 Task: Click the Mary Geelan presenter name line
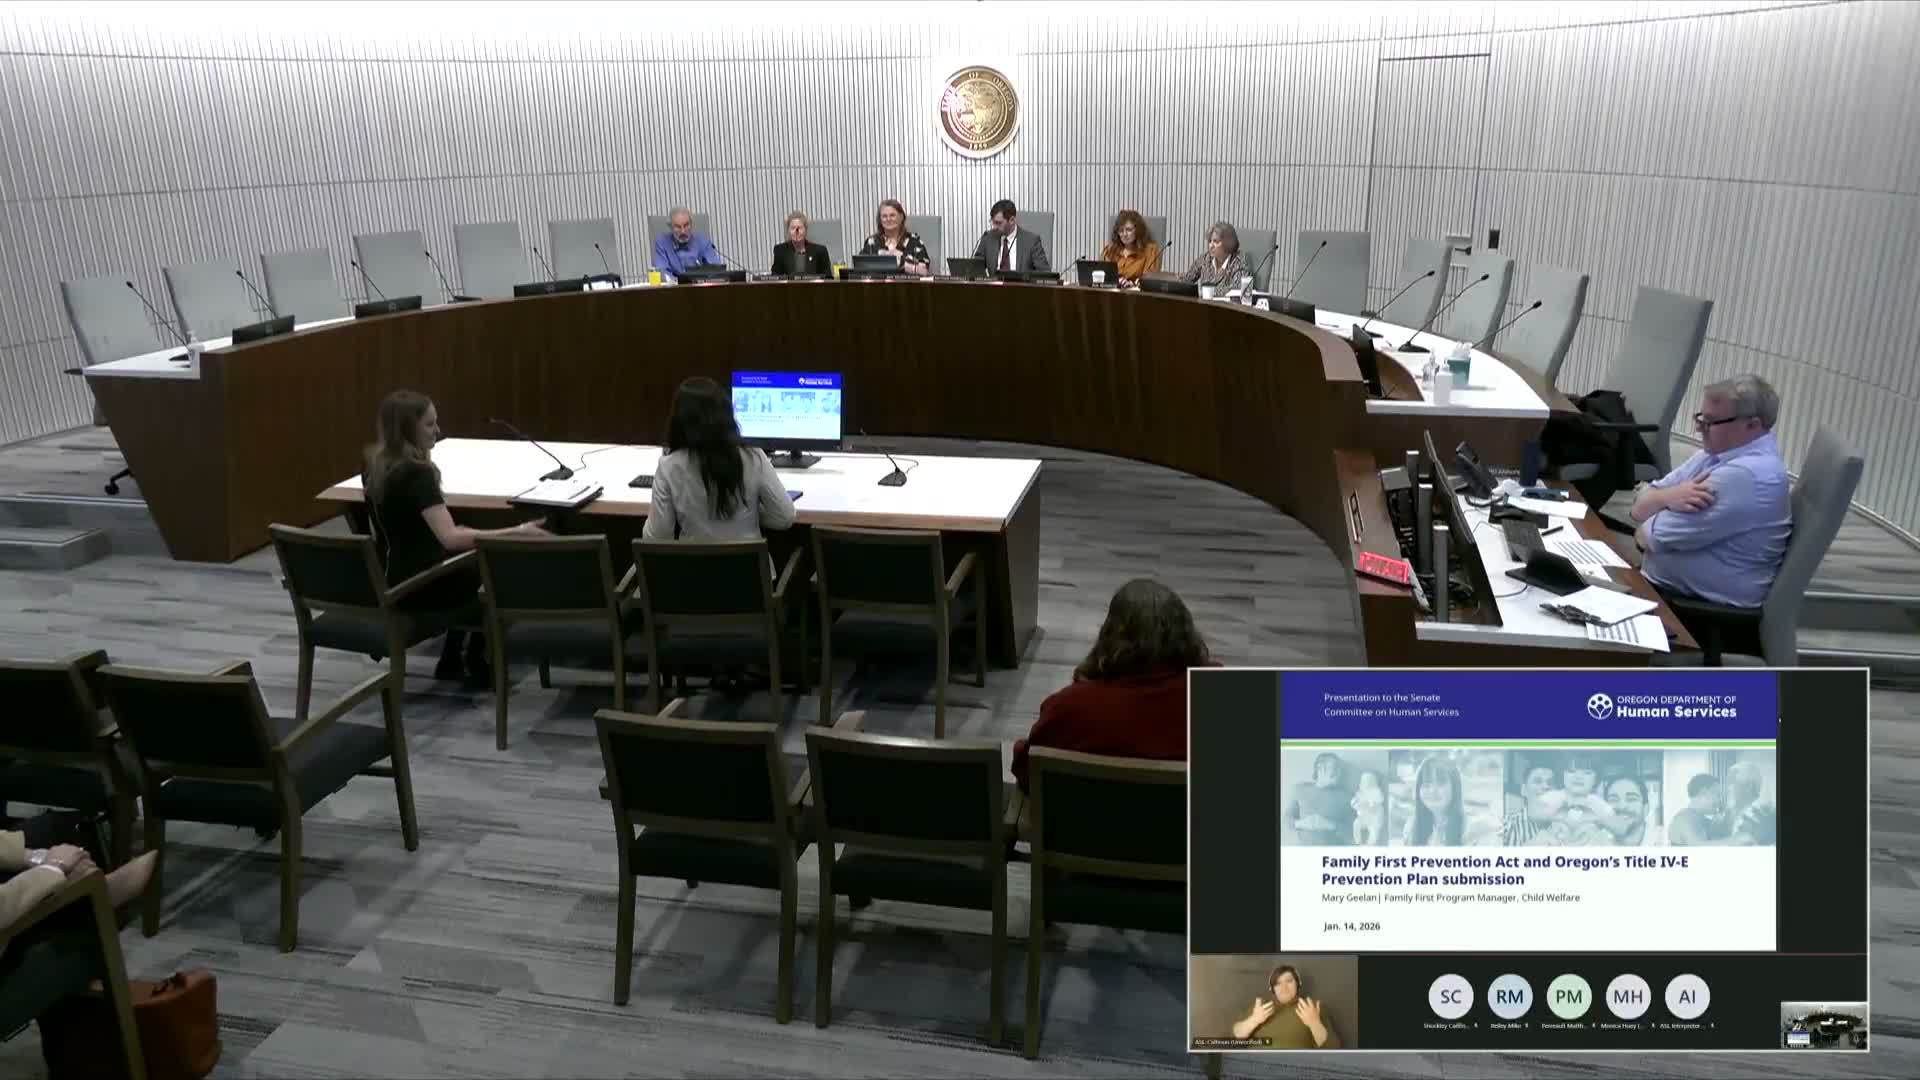[x=1450, y=898]
